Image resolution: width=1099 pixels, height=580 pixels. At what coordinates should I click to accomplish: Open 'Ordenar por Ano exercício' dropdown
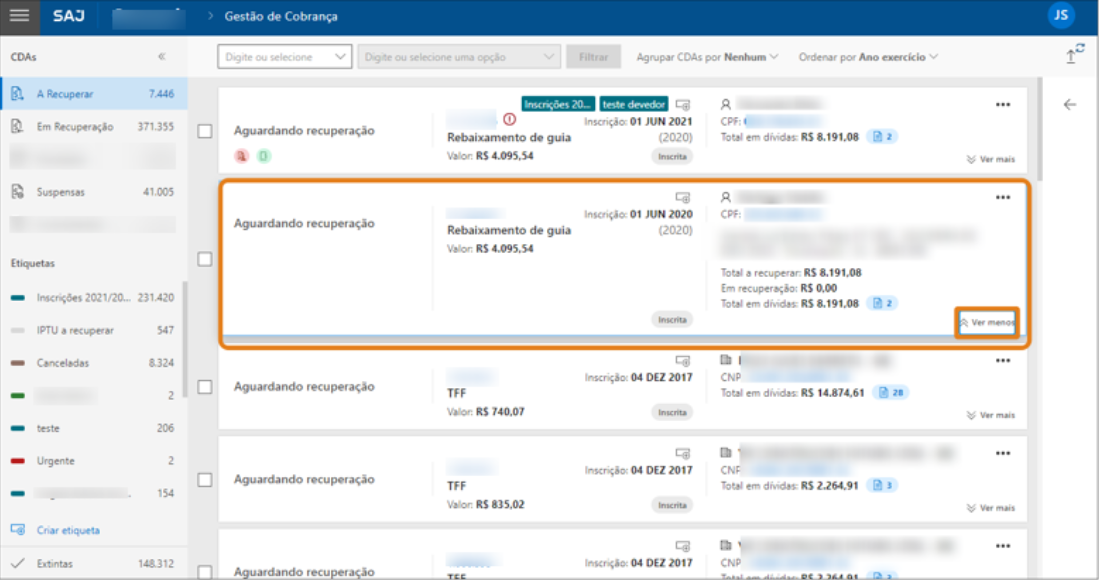point(868,57)
